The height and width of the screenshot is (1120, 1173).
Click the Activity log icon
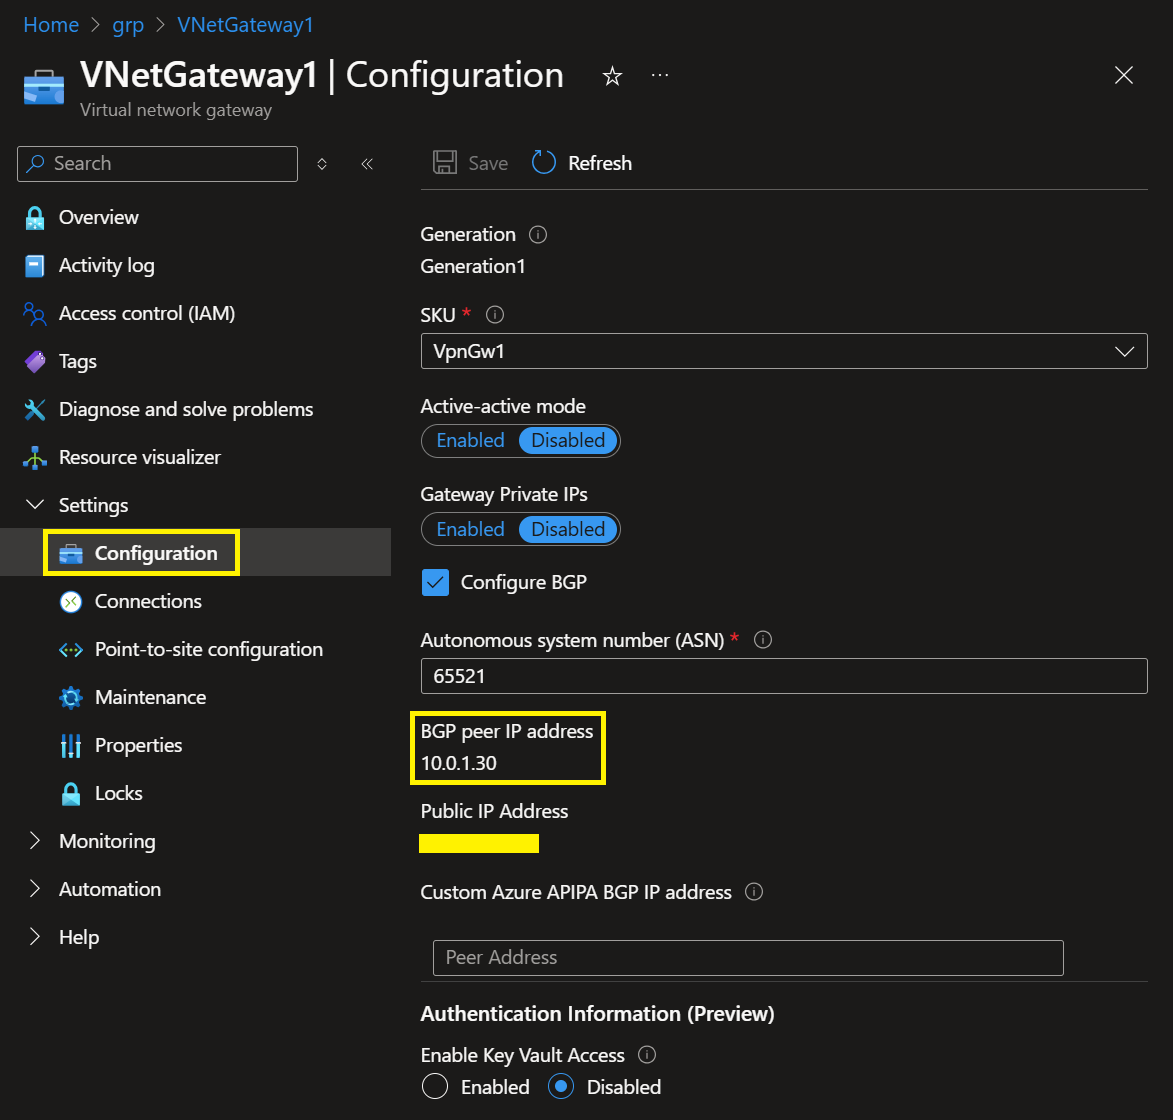coord(34,266)
